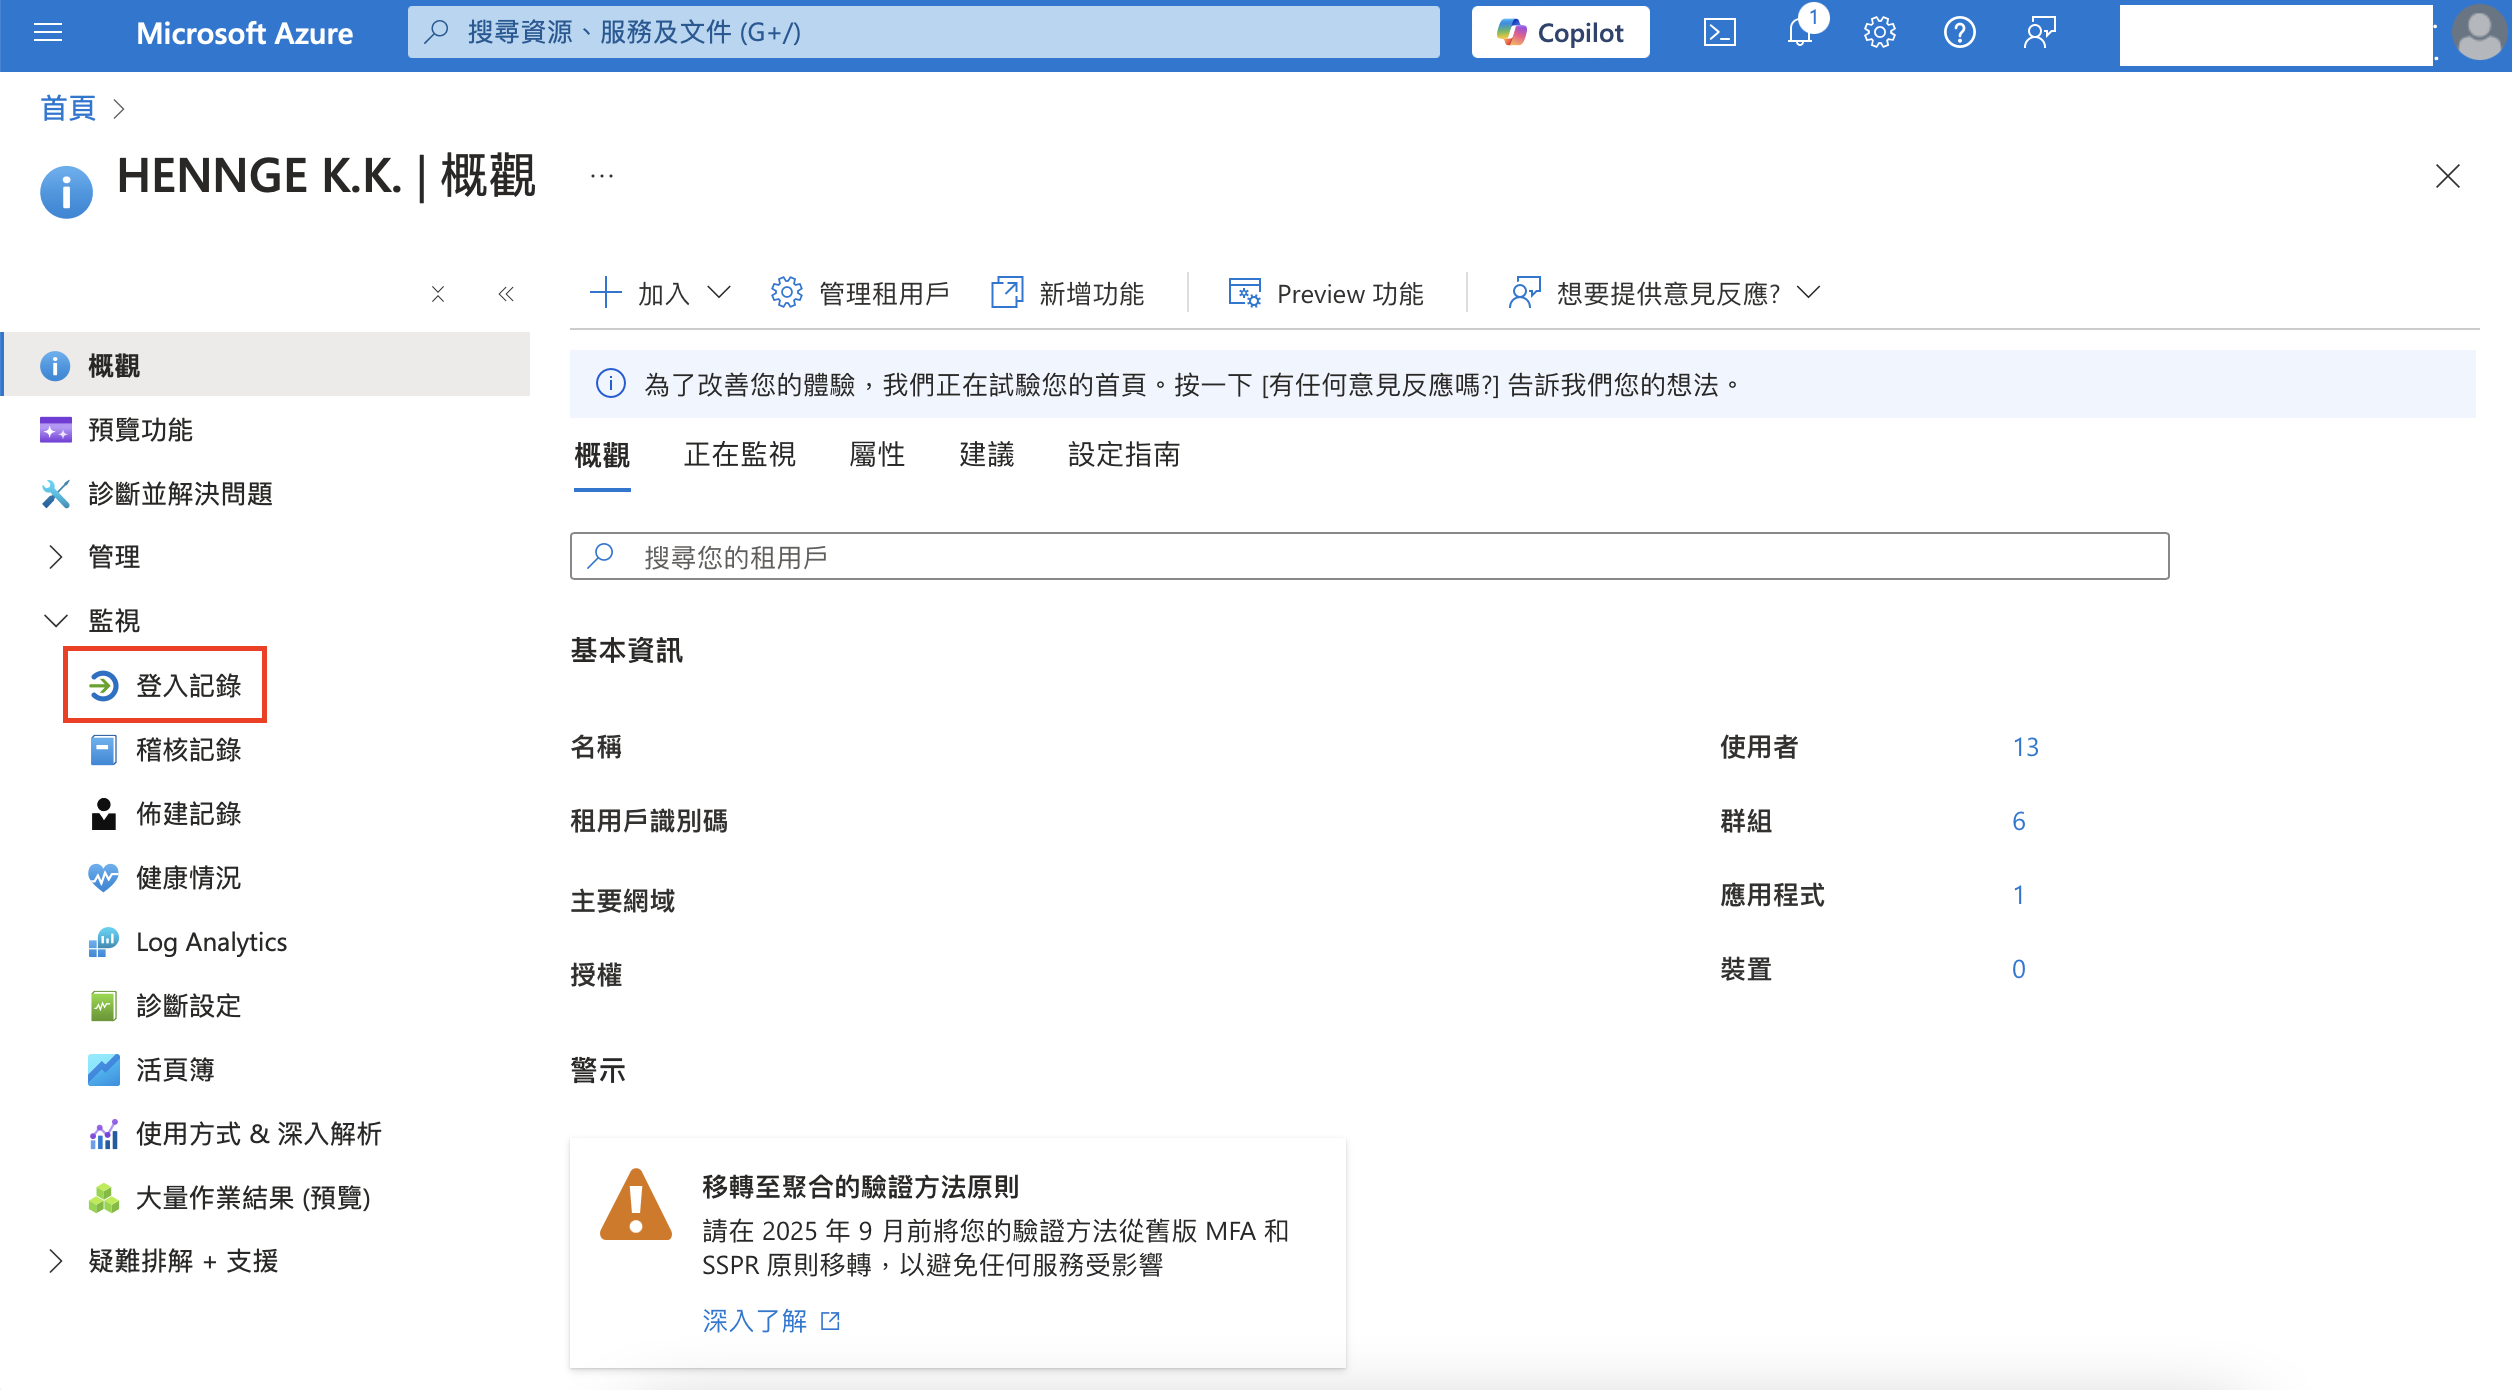Screen dimensions: 2512x1390
Task: Open the 群組 count 6
Action: coord(2018,821)
